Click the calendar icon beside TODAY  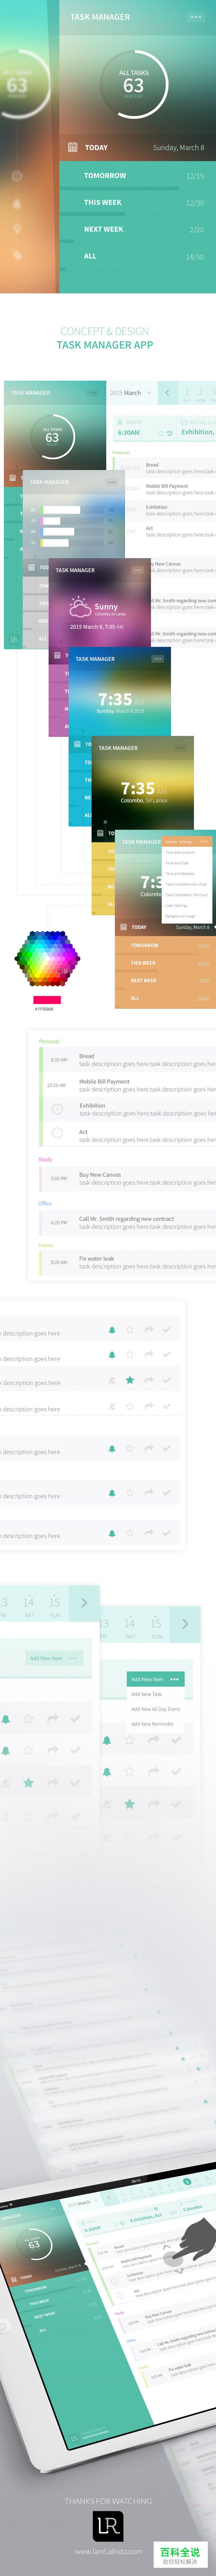point(72,147)
